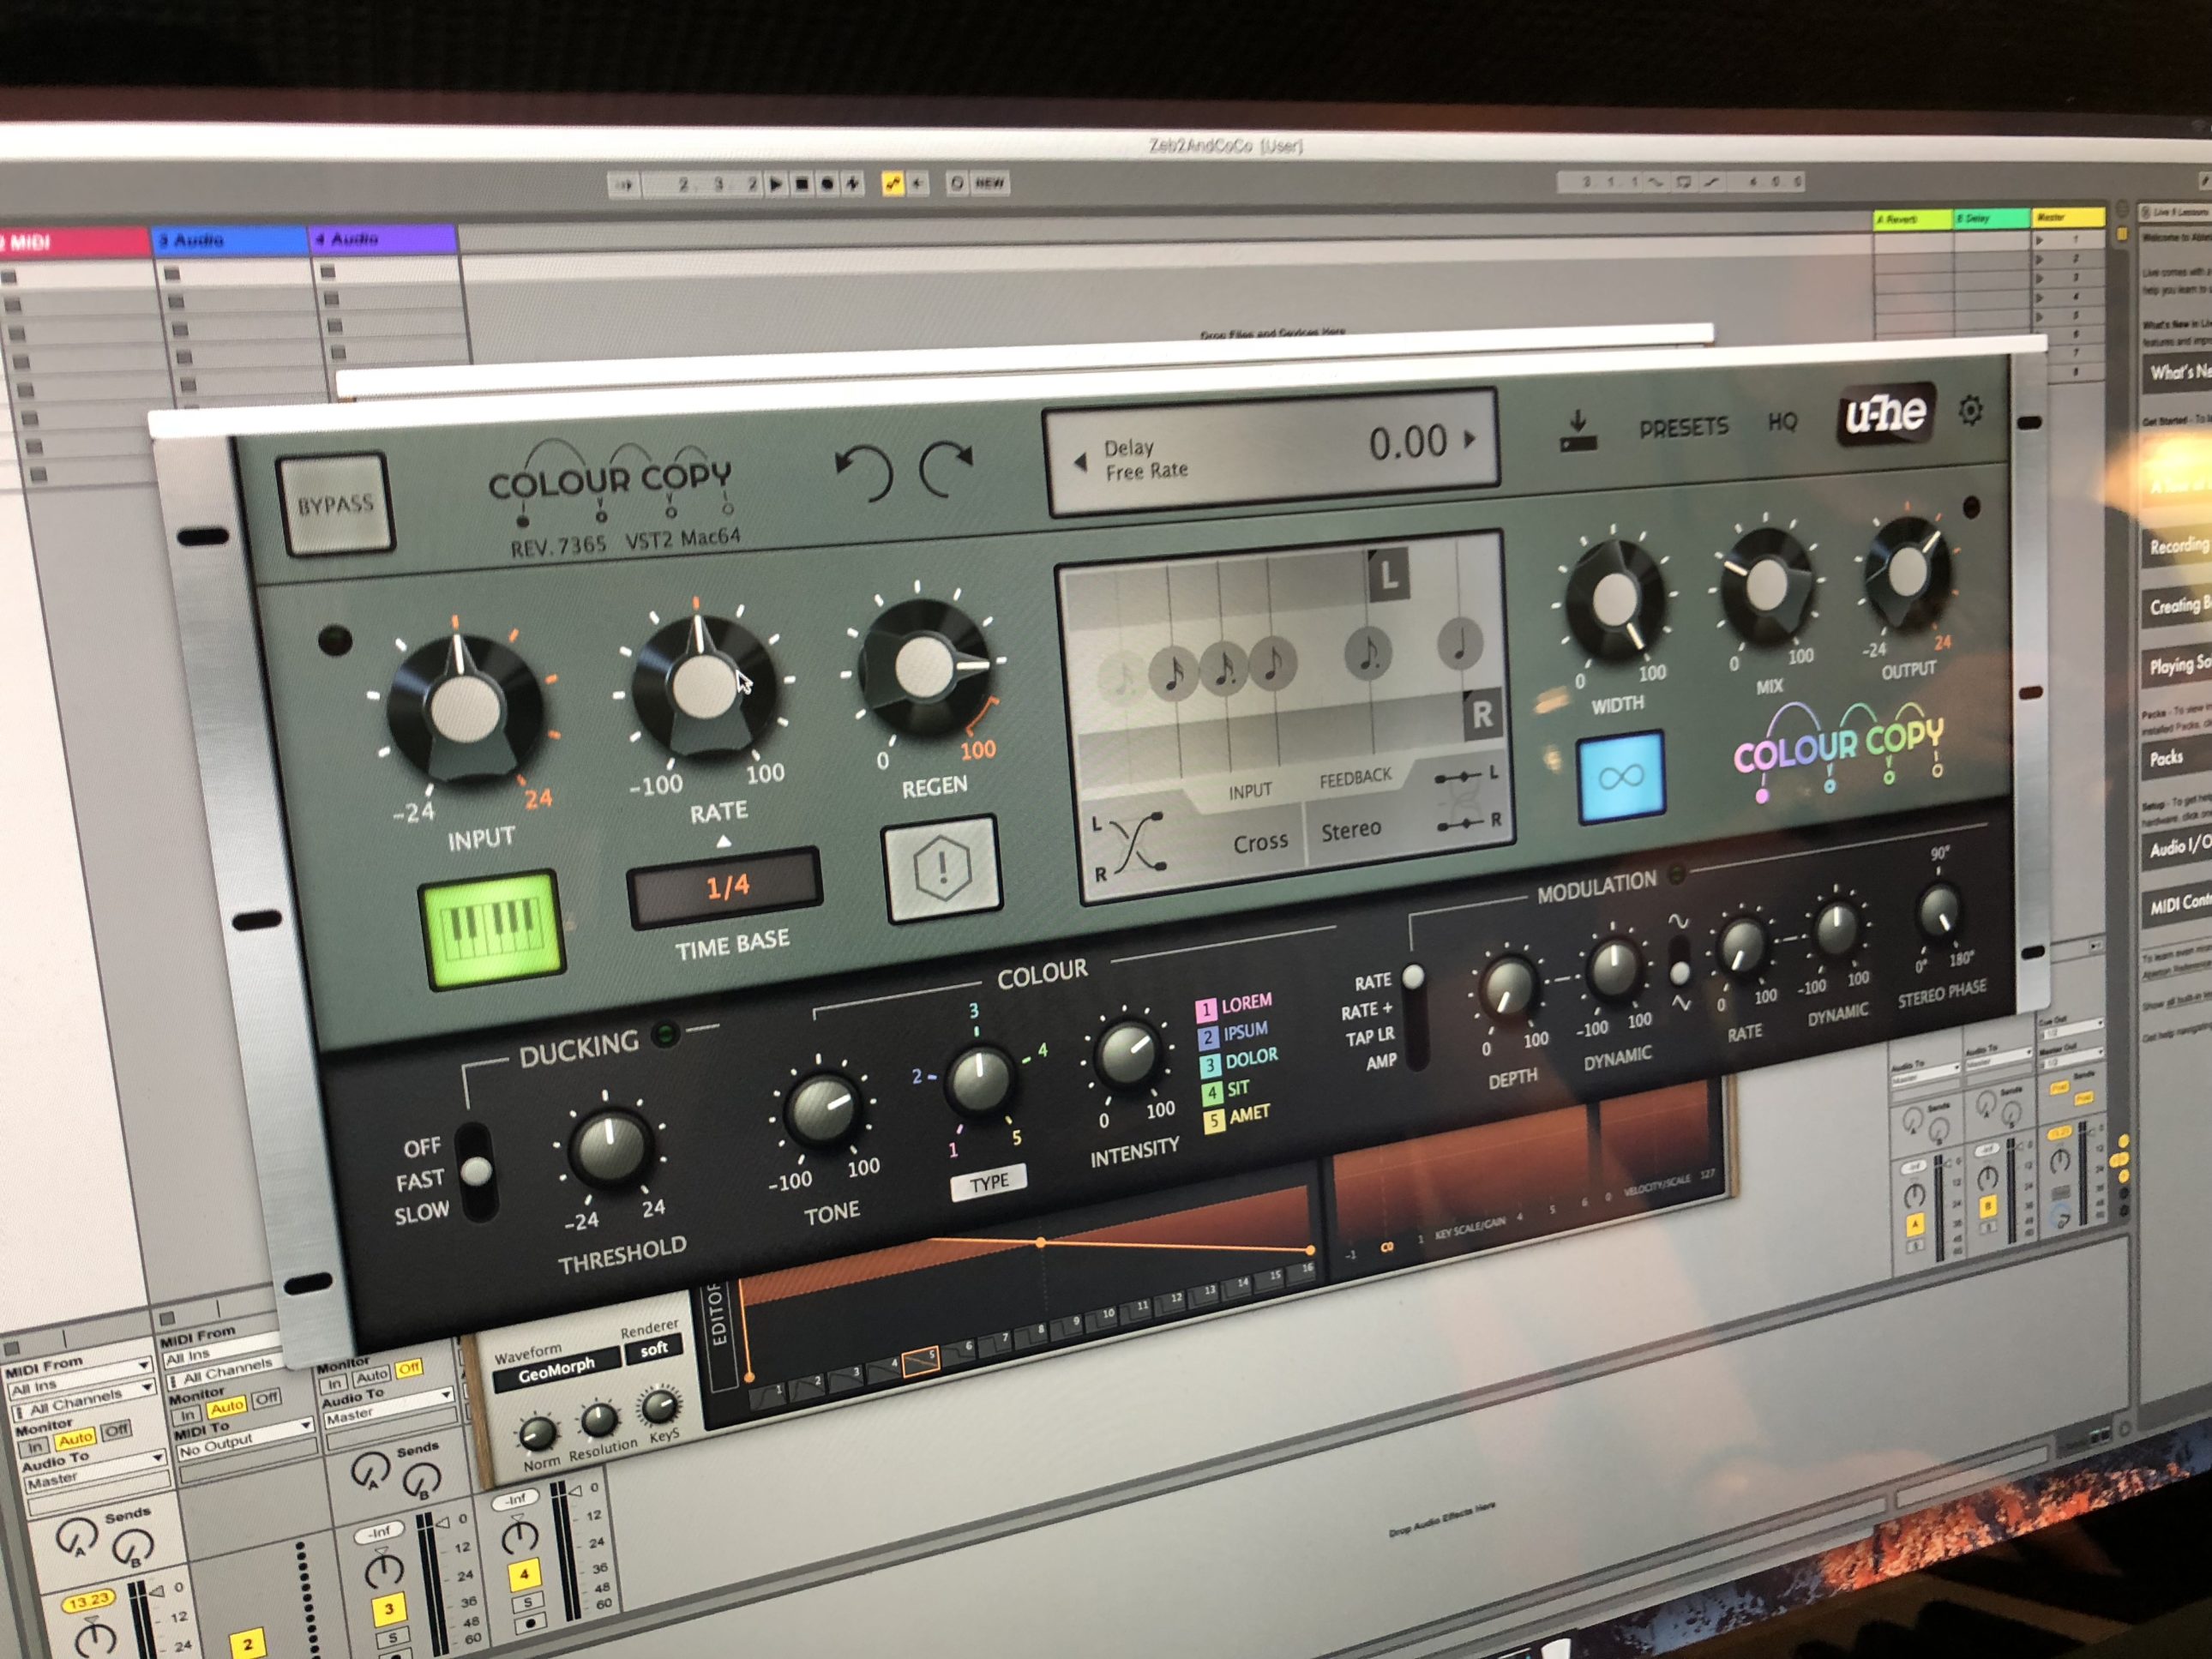Select colour type 2 IPSUM

click(x=1233, y=1032)
